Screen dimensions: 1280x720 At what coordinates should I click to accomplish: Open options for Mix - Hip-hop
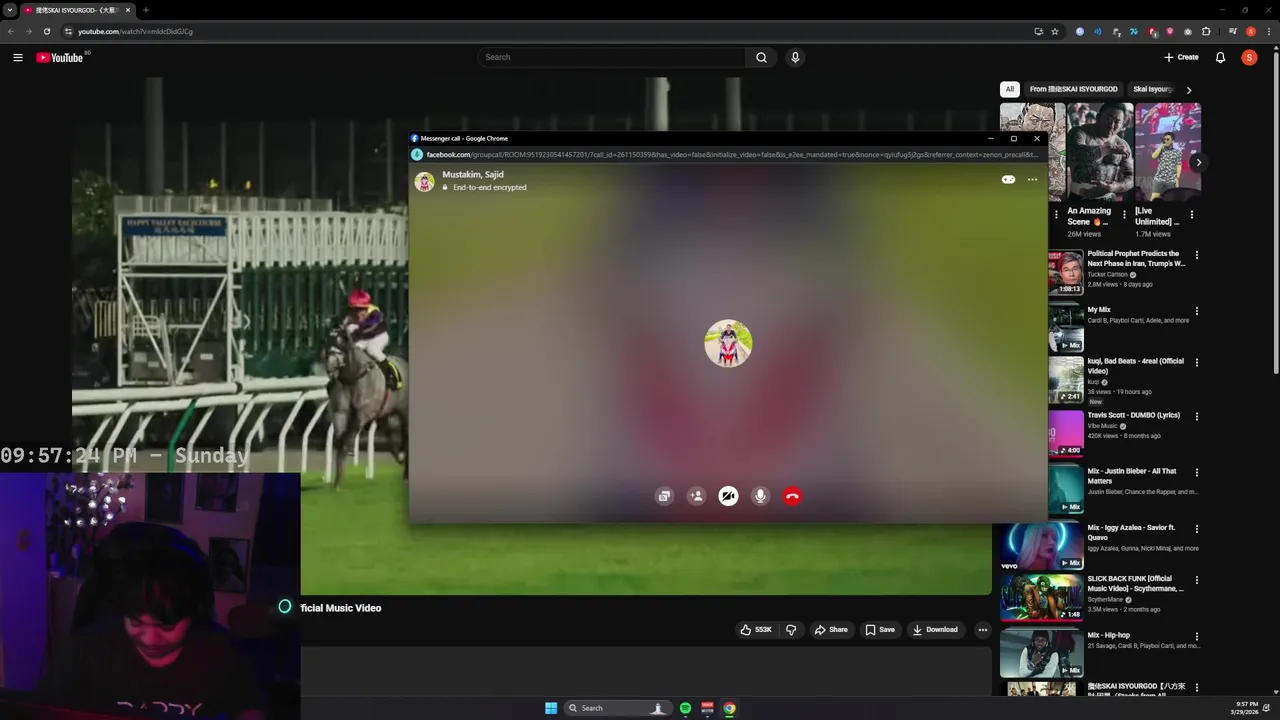[x=1196, y=636]
